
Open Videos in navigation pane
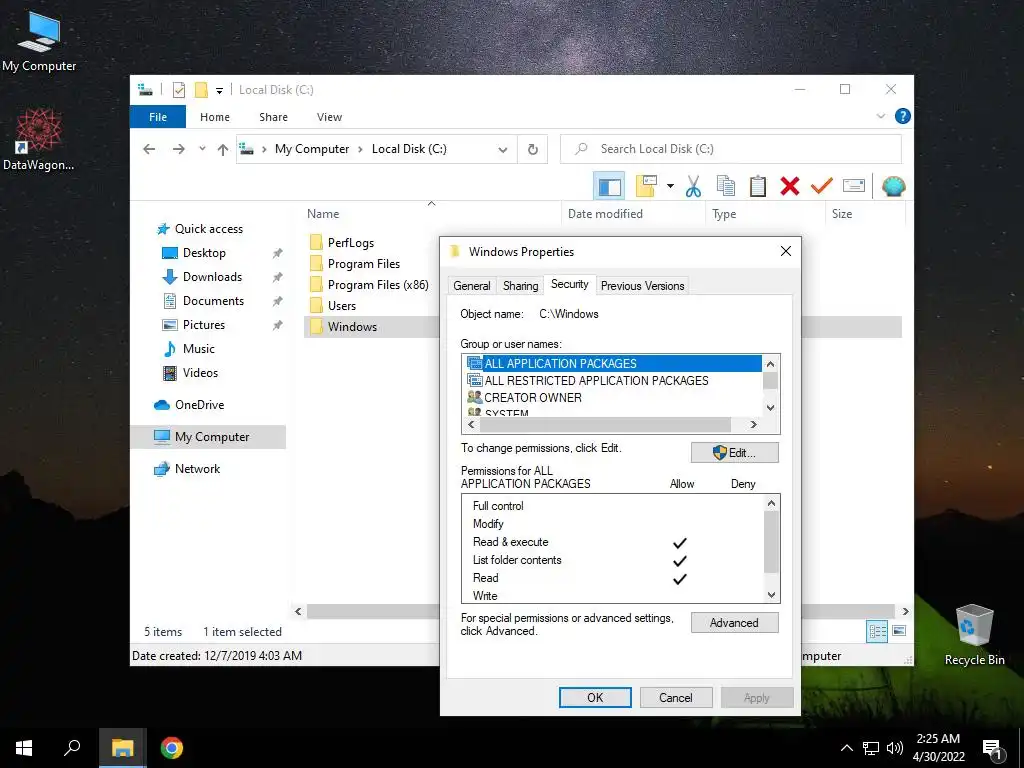pos(199,373)
